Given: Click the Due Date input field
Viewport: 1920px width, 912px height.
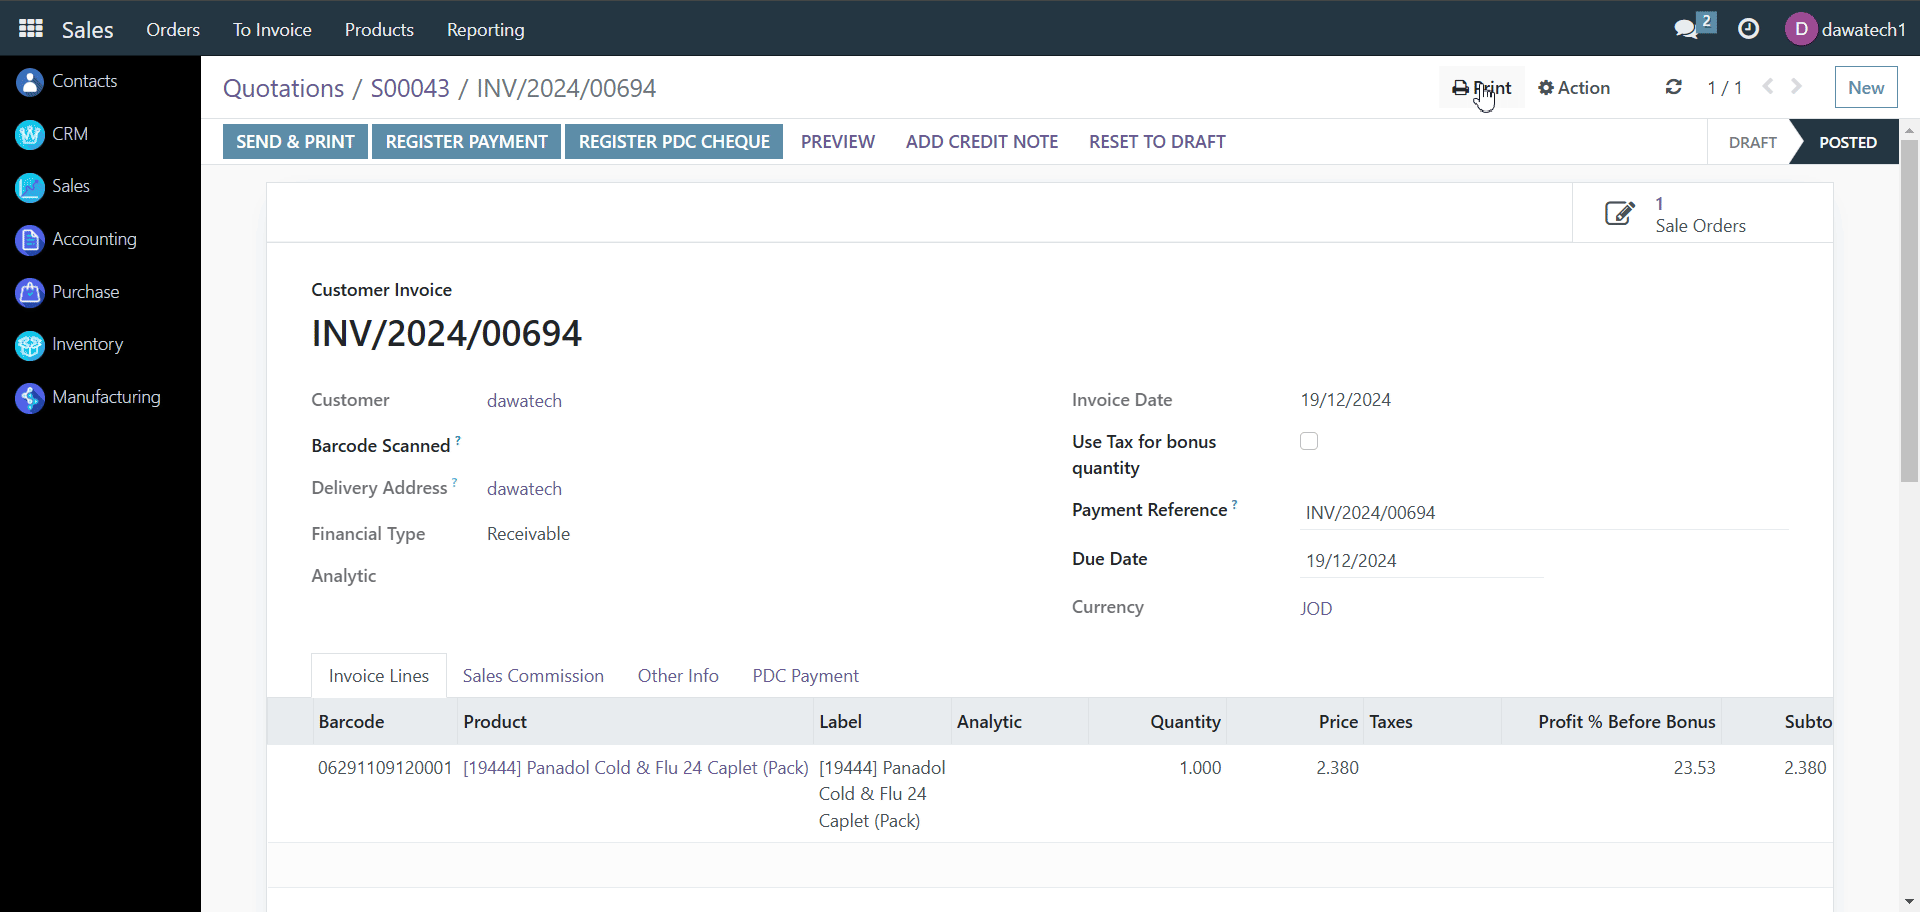Looking at the screenshot, I should tap(1421, 561).
